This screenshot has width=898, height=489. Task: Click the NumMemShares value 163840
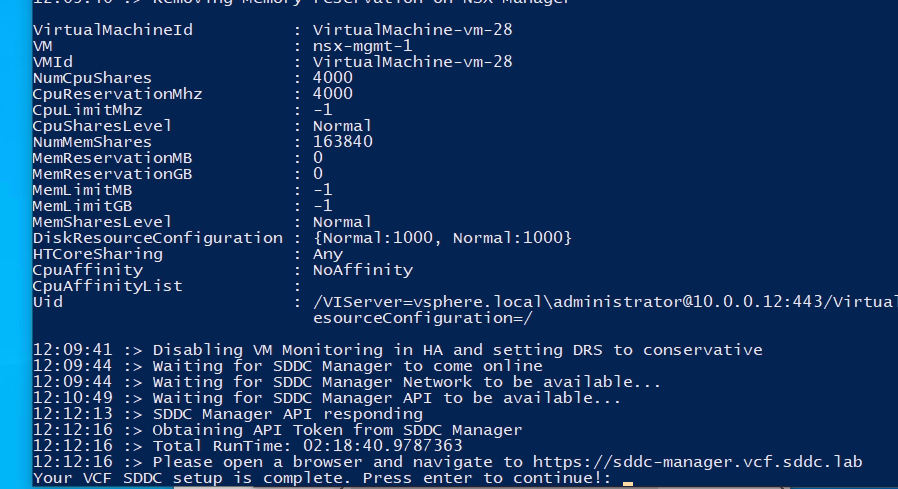point(342,141)
